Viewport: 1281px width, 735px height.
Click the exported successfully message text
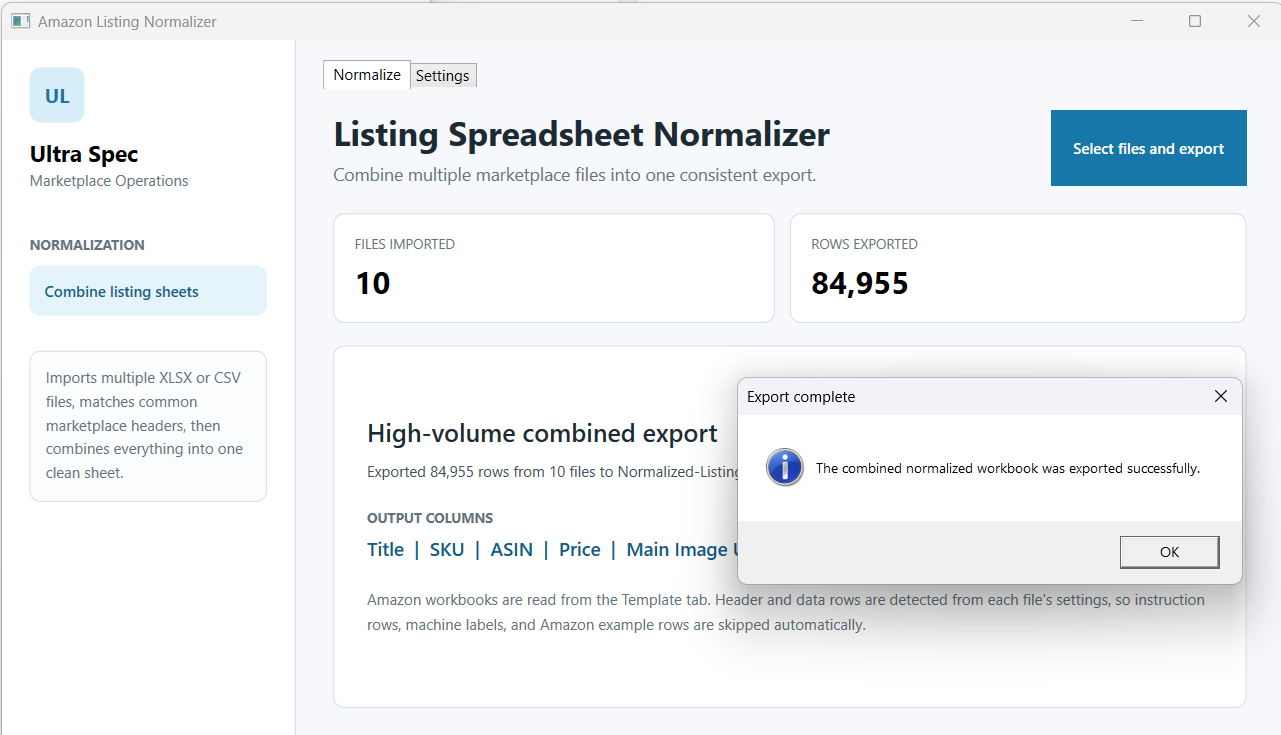point(1008,468)
